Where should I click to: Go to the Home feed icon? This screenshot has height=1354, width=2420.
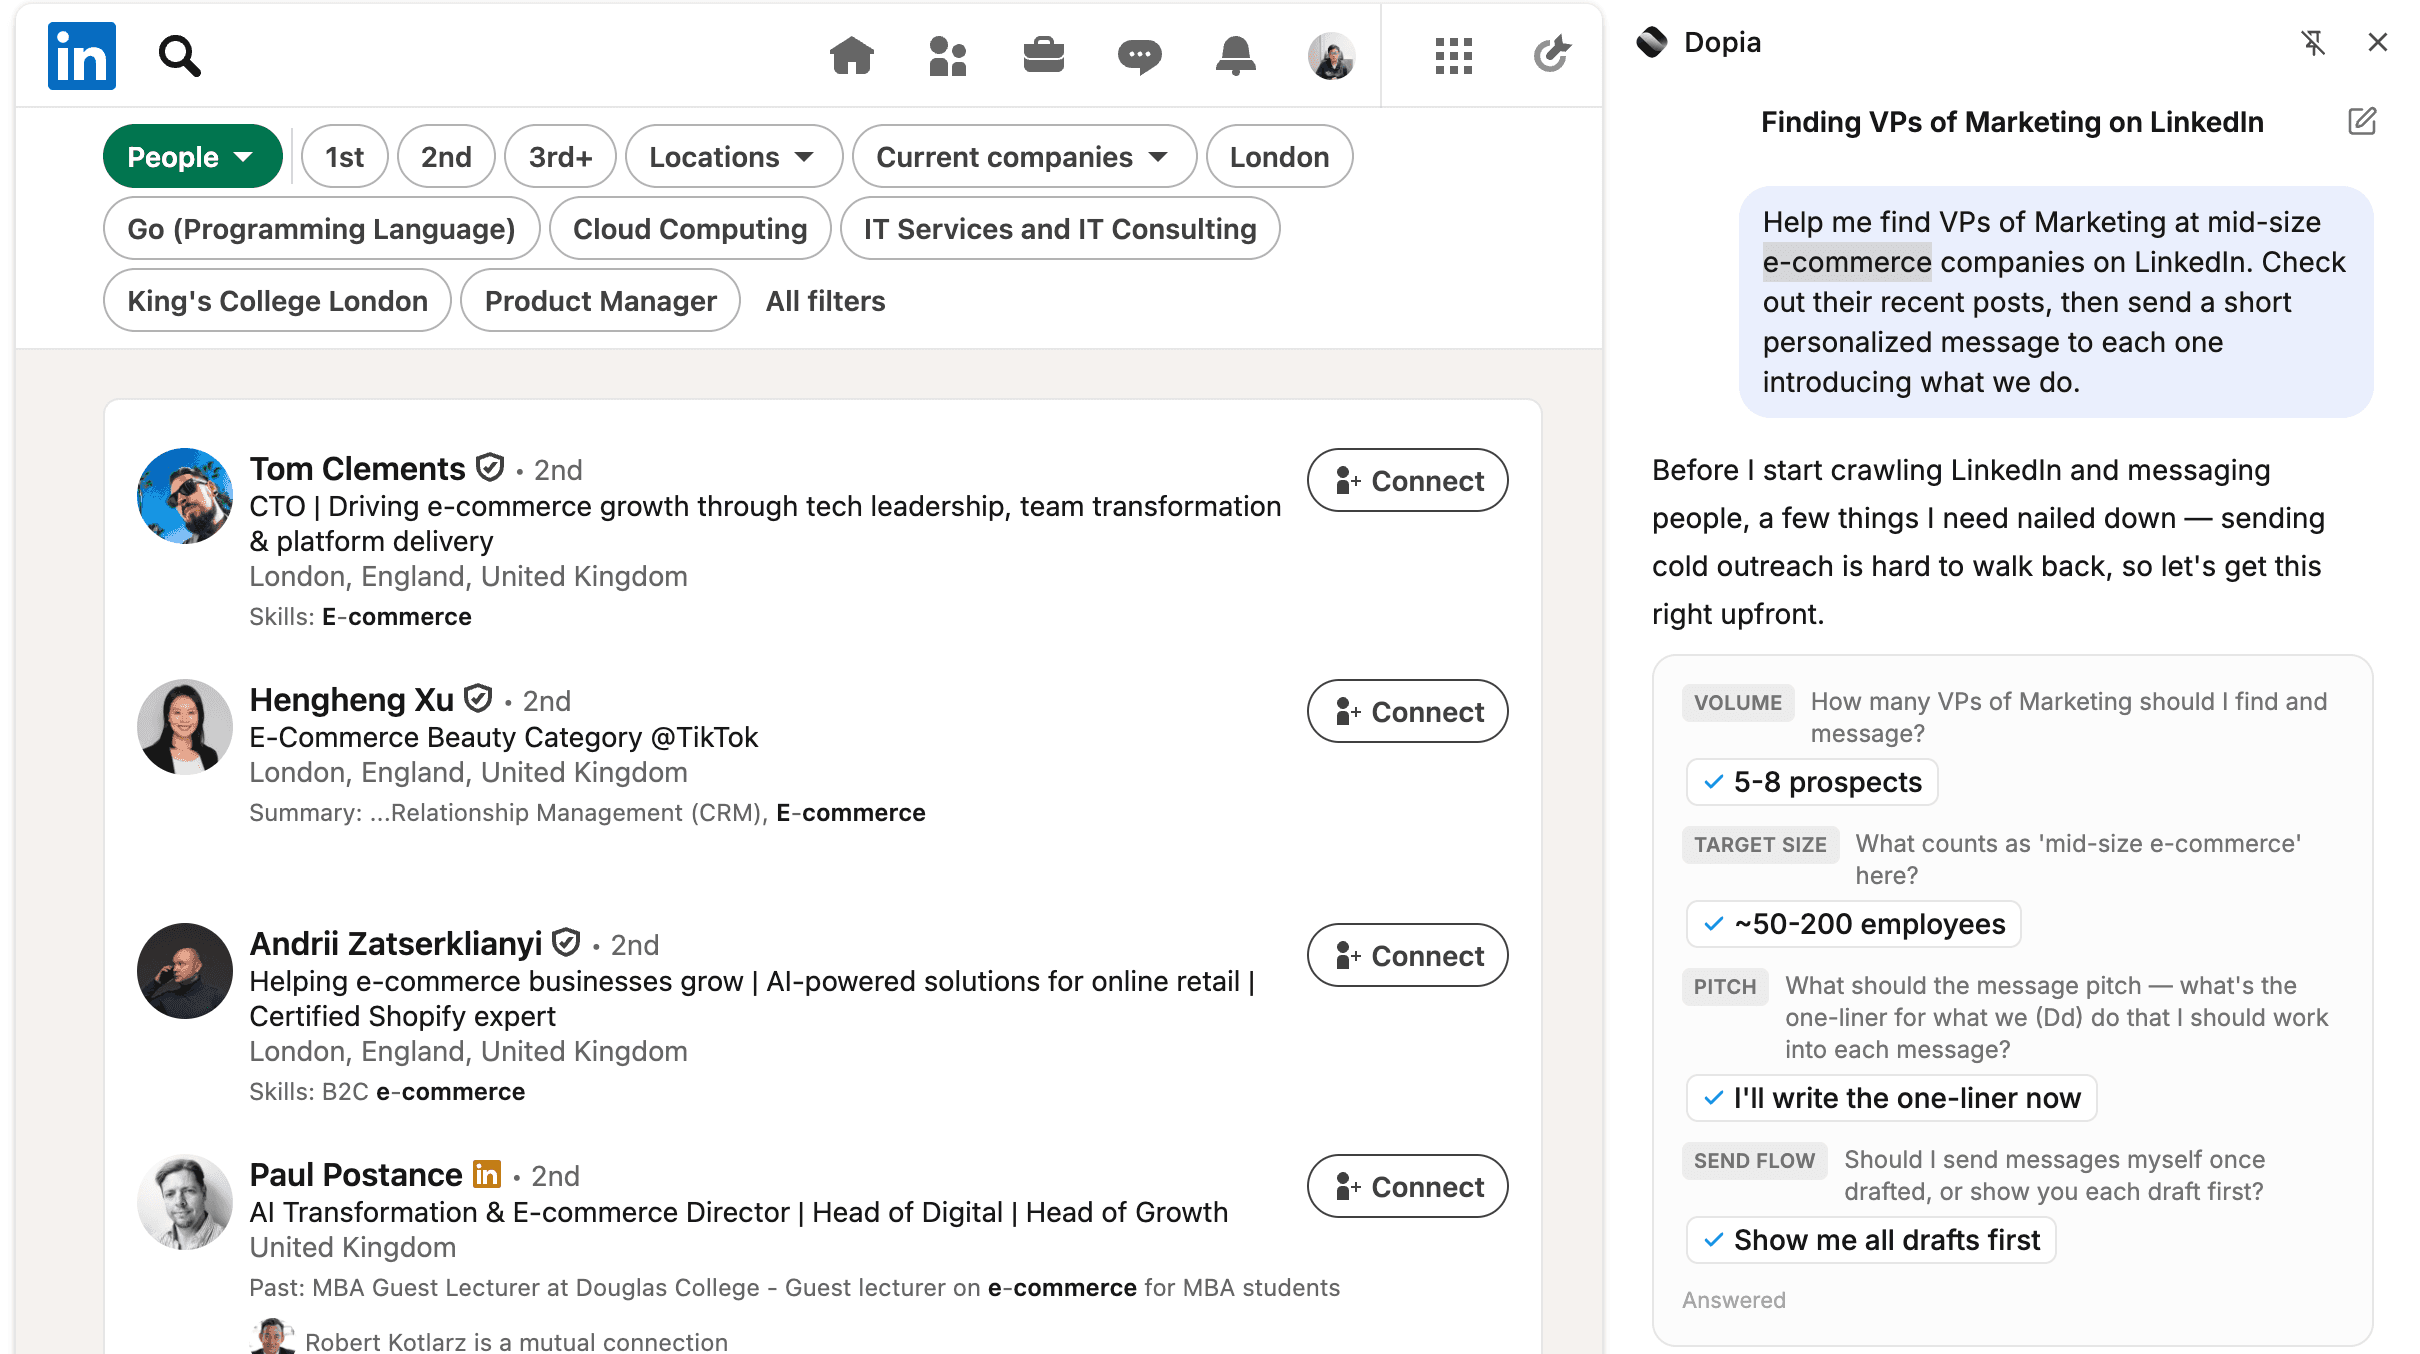point(852,56)
